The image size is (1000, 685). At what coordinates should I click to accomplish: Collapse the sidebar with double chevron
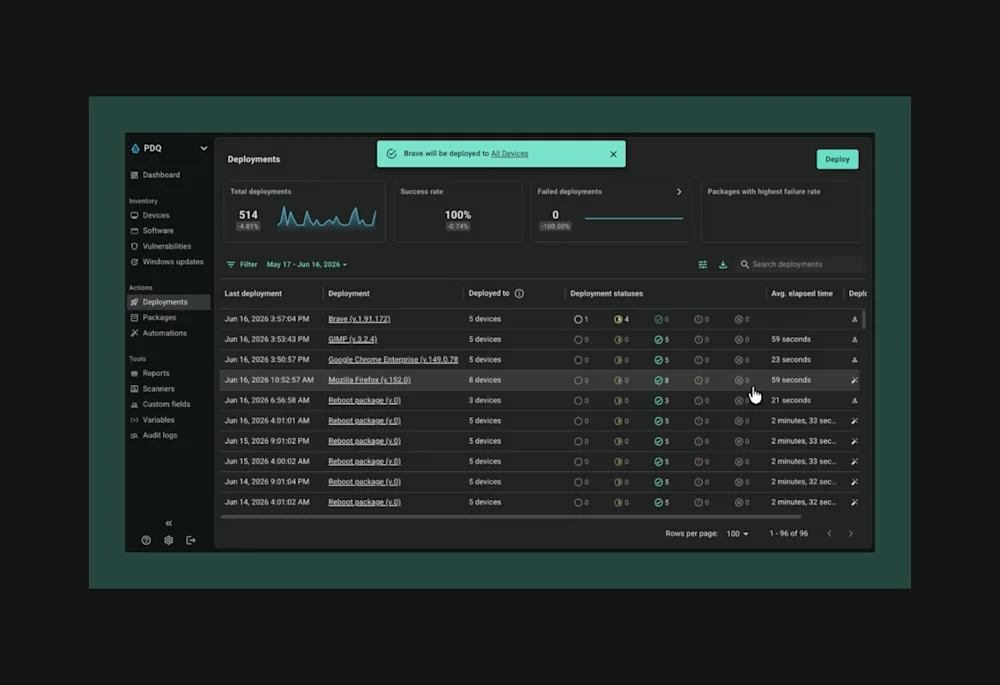(168, 523)
